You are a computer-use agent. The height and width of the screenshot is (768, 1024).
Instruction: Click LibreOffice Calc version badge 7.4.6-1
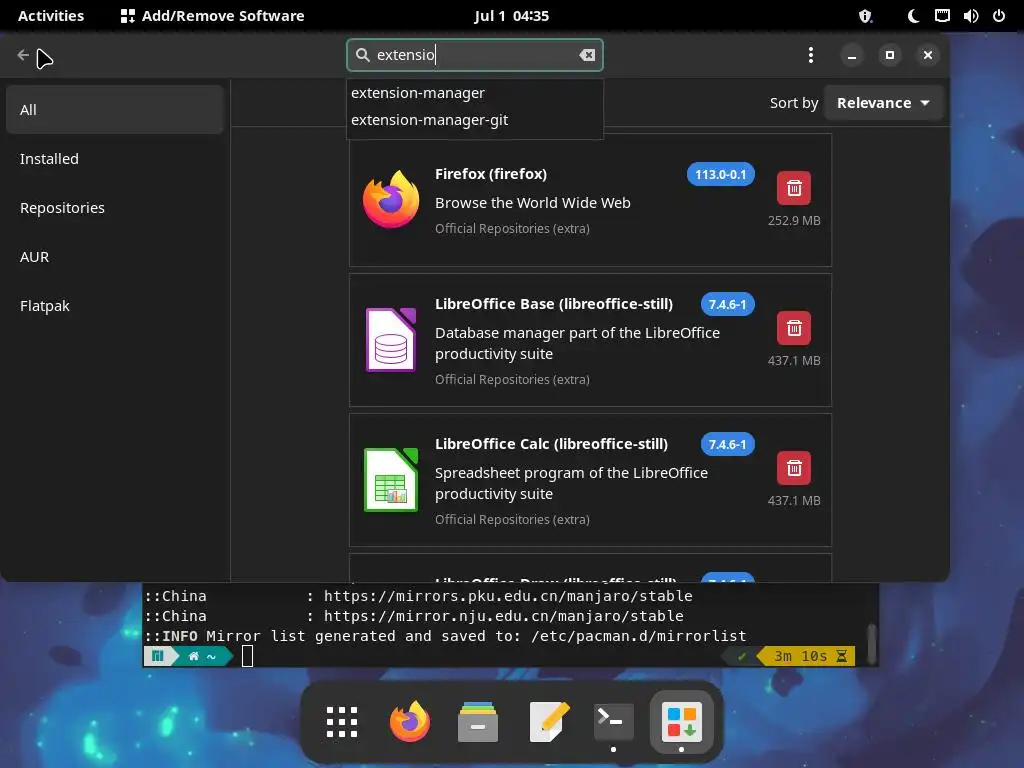click(x=727, y=444)
